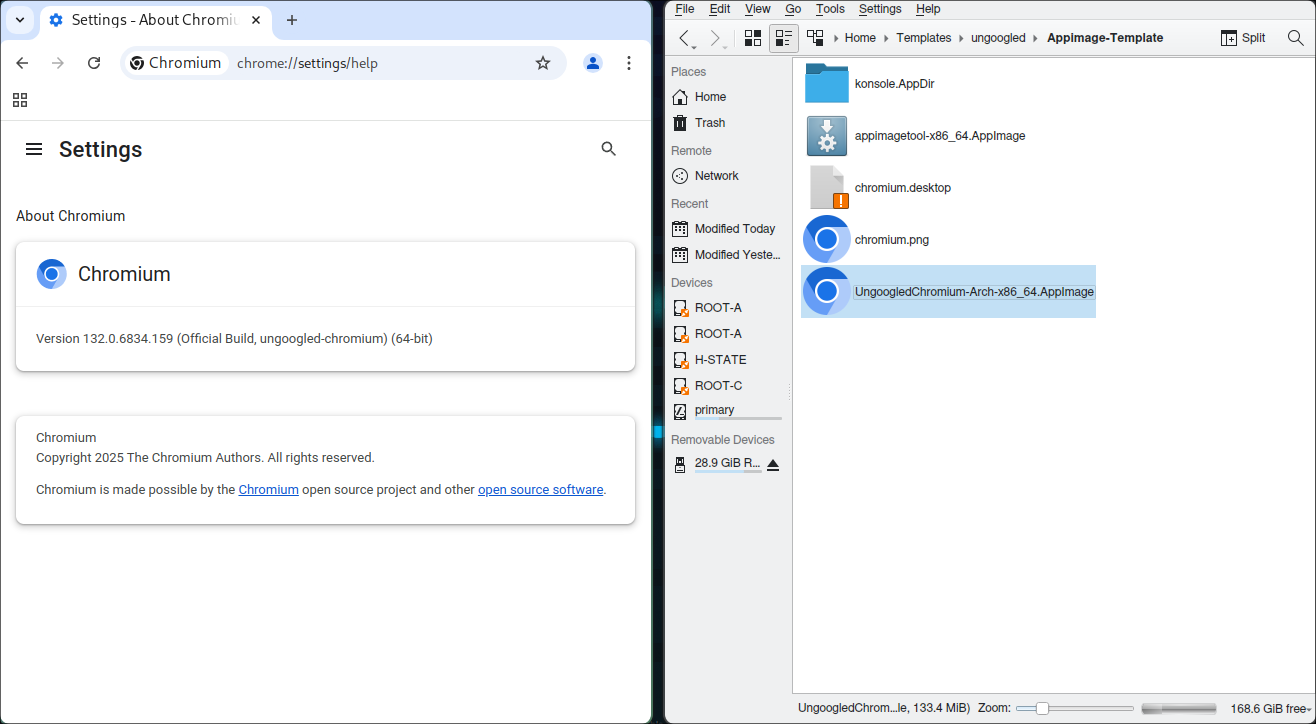Click the Places section header
This screenshot has width=1316, height=724.
(x=688, y=72)
